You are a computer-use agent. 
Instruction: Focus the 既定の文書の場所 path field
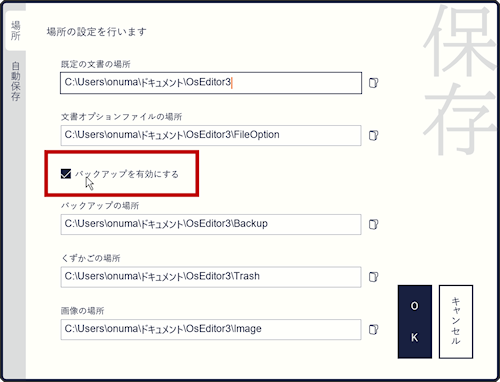[x=211, y=83]
